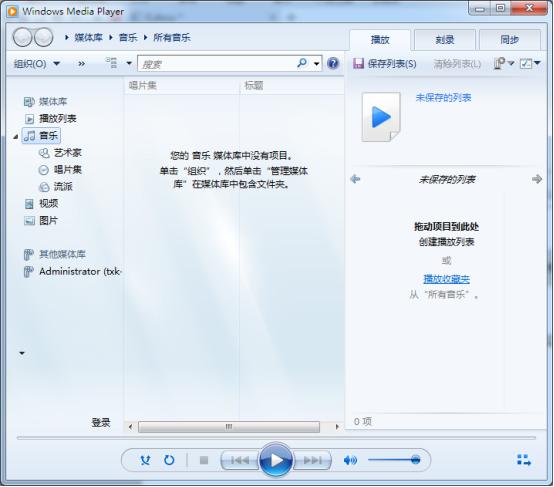Image resolution: width=554 pixels, height=487 pixels.
Task: Click the playlist thumbnail with play arrow
Action: (381, 117)
